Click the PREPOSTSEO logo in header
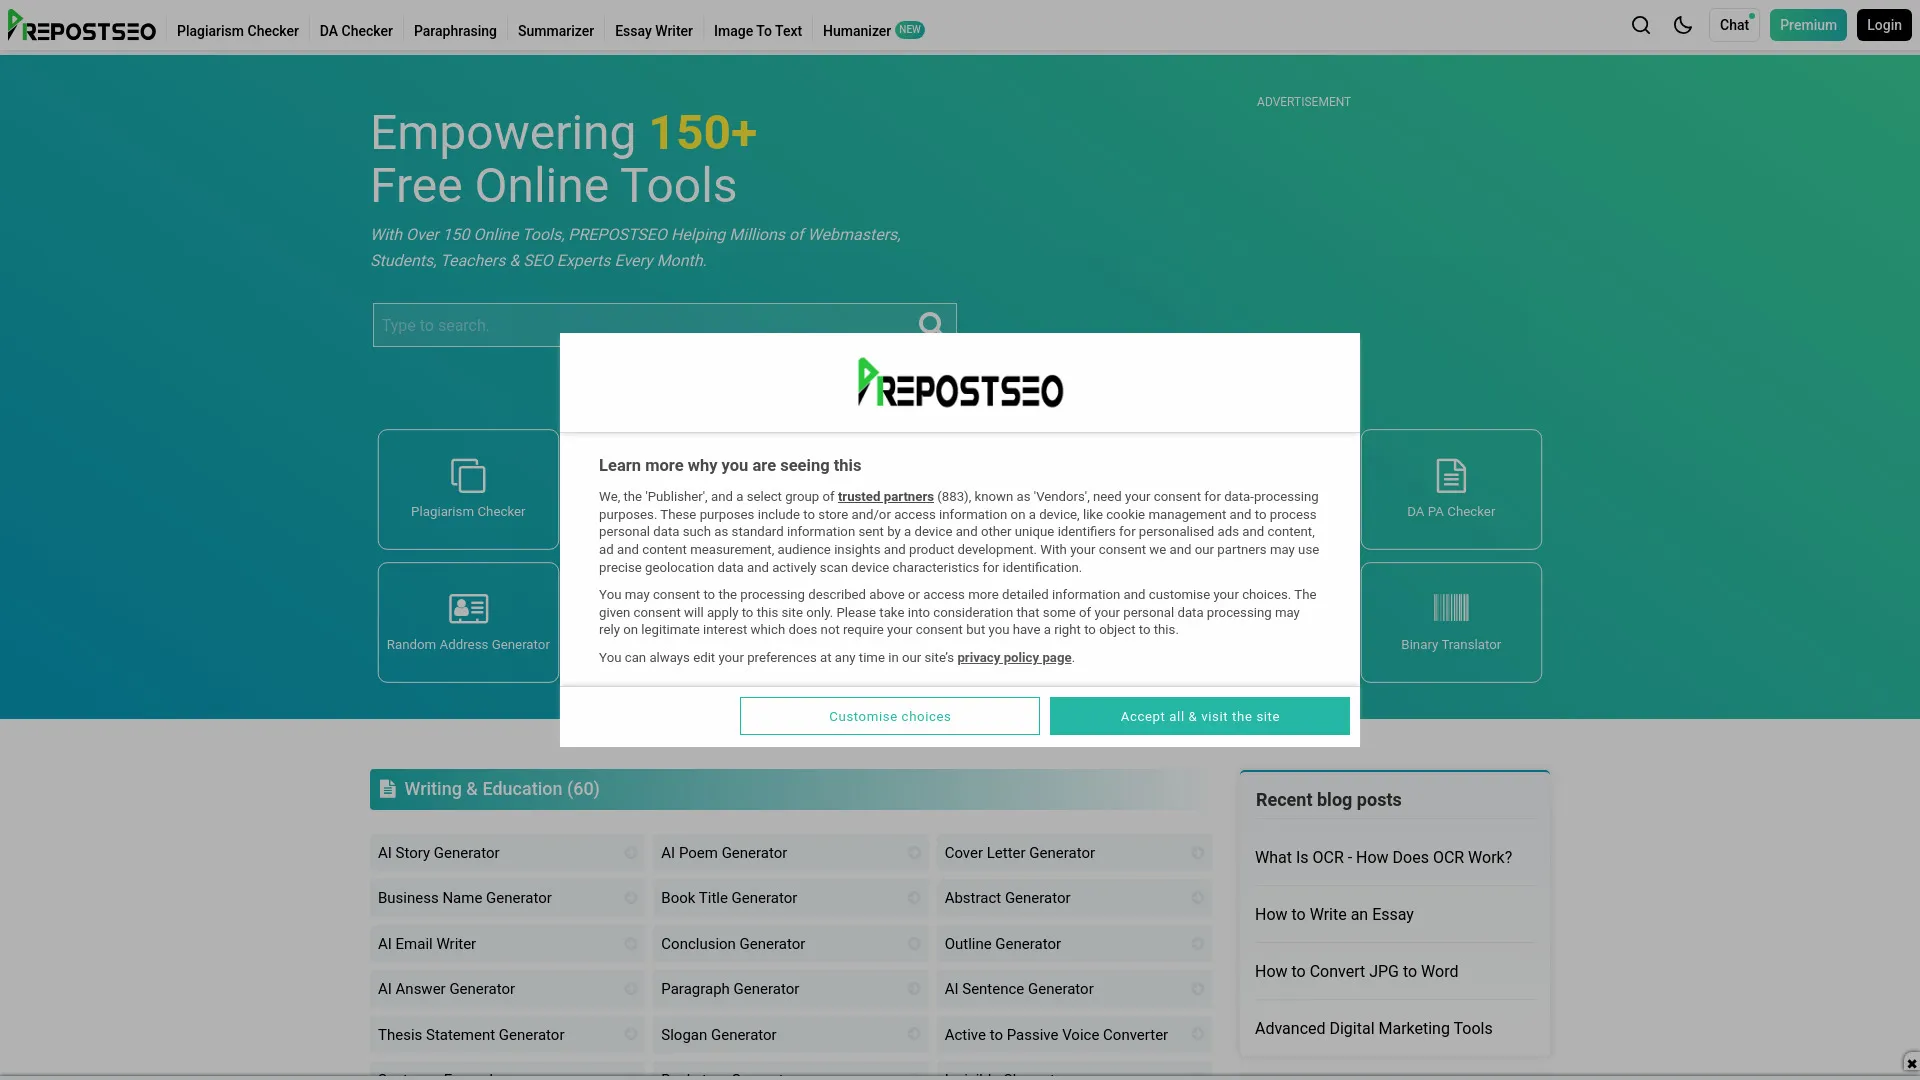The width and height of the screenshot is (1920, 1080). [x=82, y=26]
